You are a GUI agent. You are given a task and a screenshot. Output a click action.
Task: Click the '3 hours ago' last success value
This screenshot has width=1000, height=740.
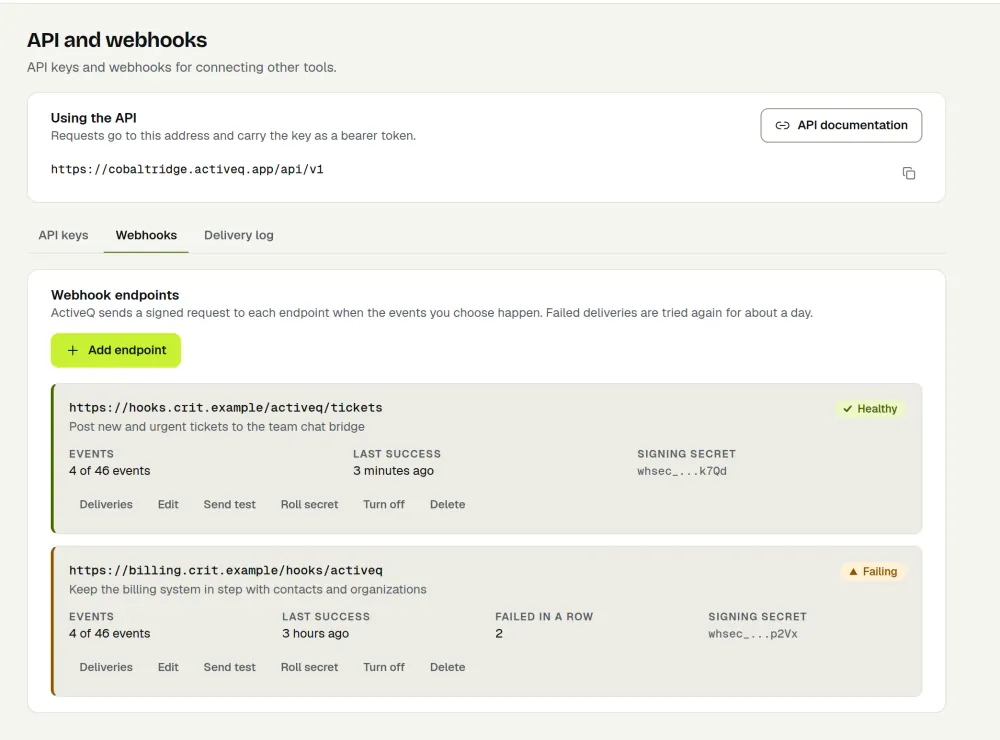(316, 633)
